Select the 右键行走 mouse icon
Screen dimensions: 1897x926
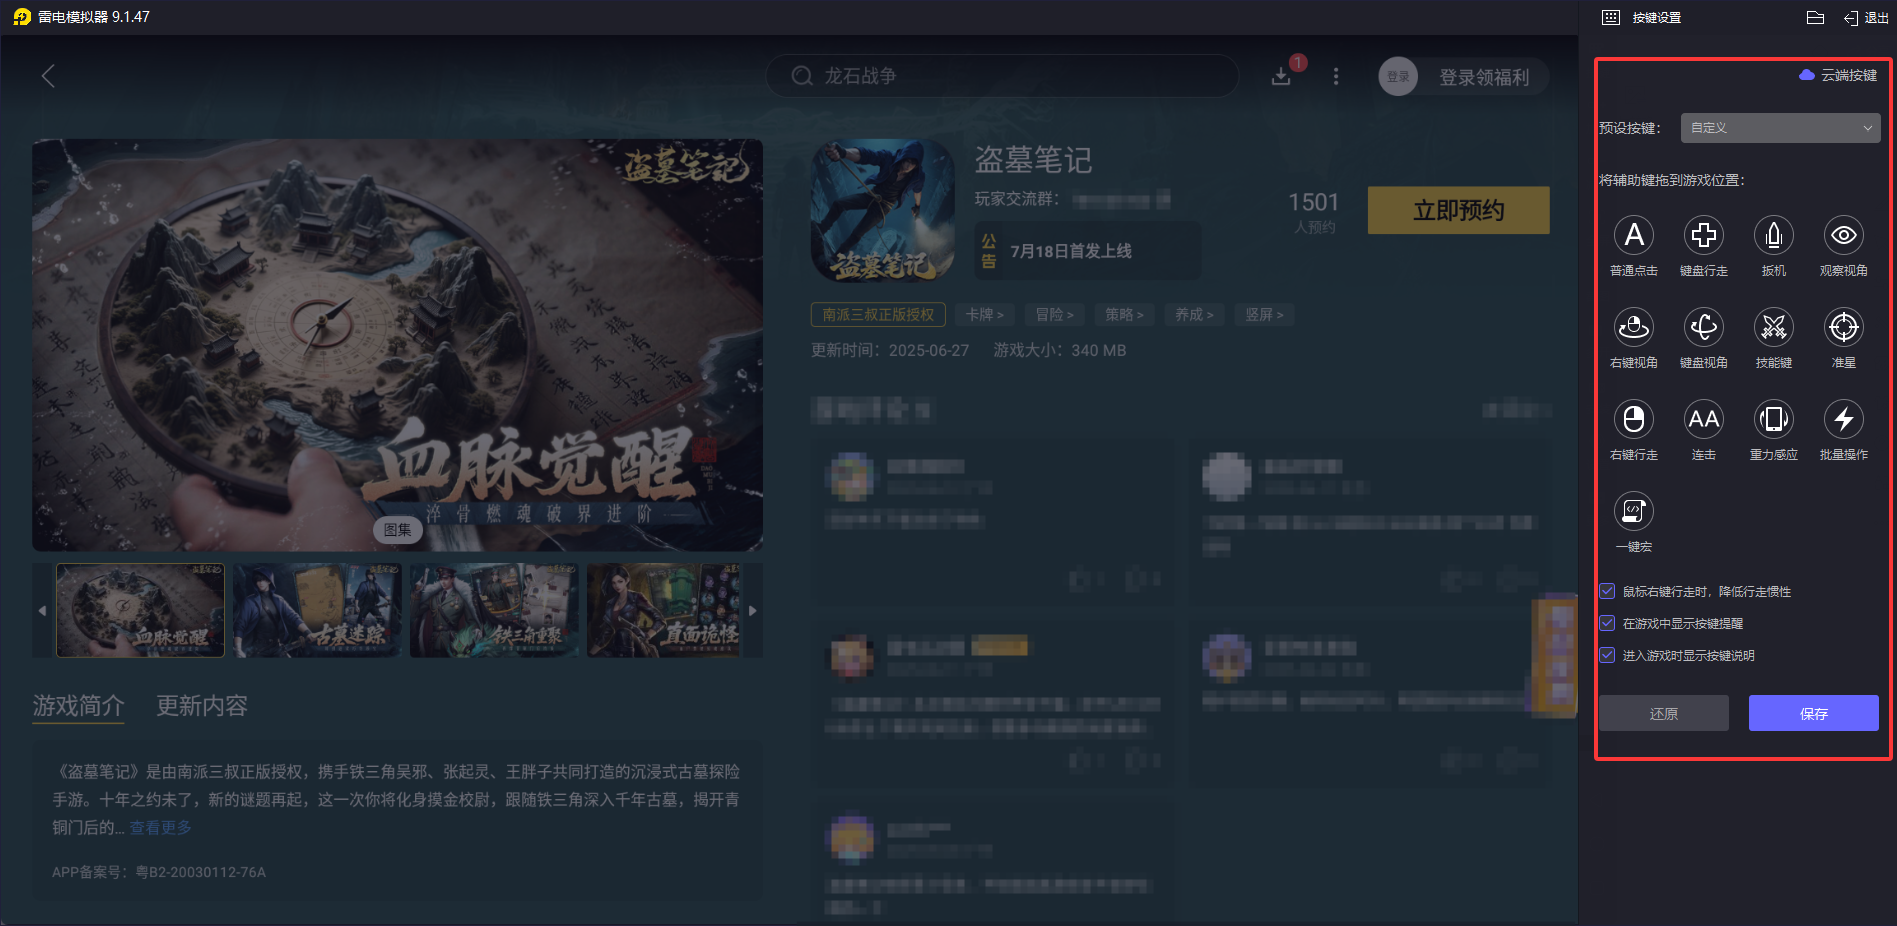(1633, 419)
